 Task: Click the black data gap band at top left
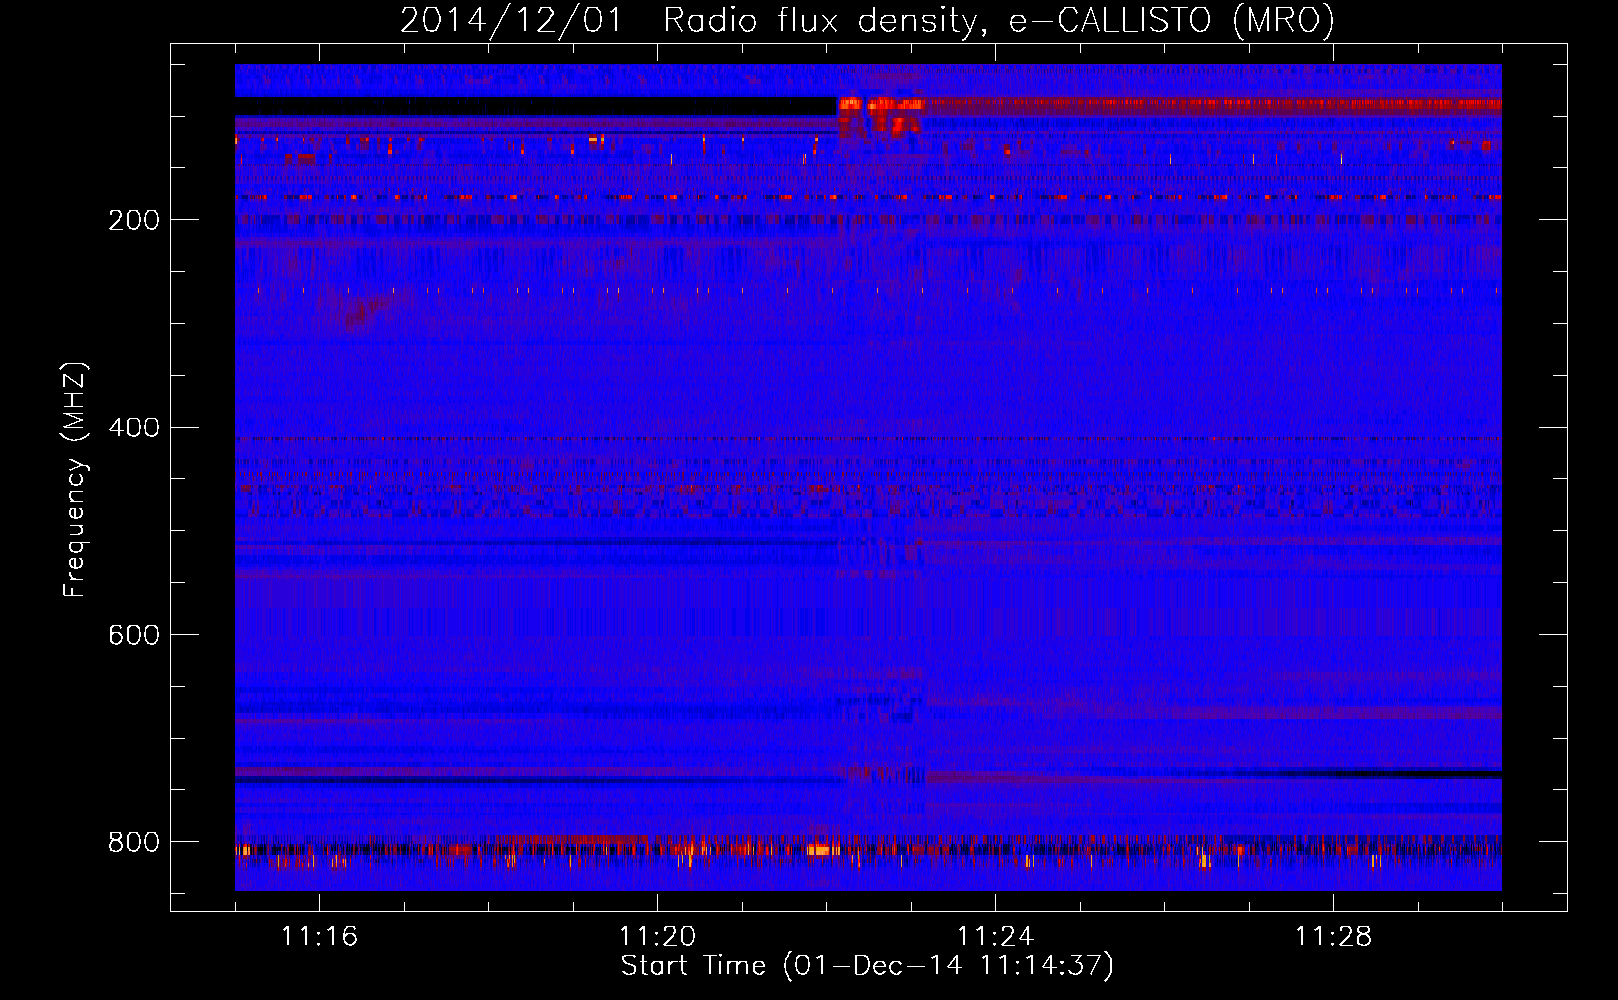[x=536, y=106]
